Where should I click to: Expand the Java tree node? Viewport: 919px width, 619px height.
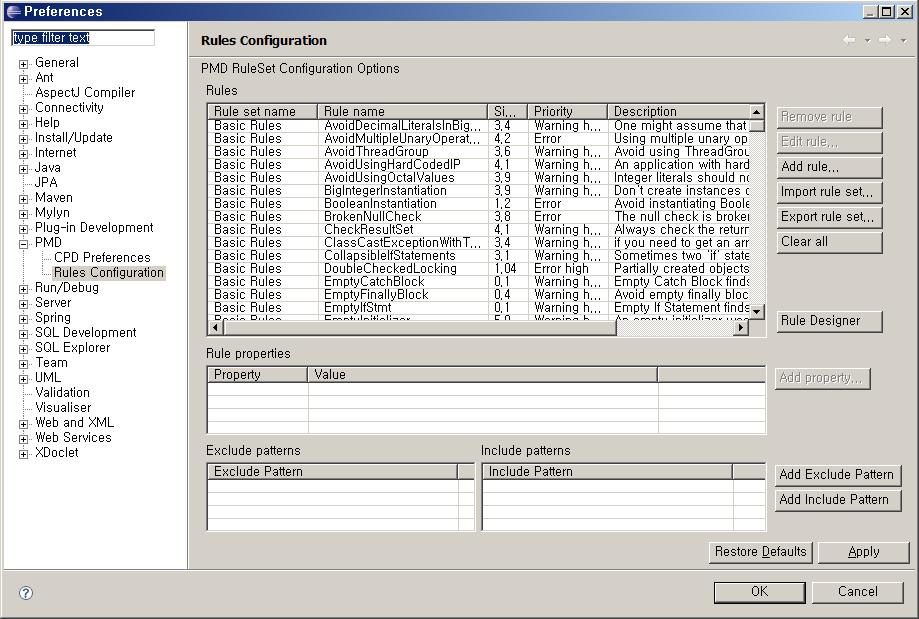pos(23,169)
